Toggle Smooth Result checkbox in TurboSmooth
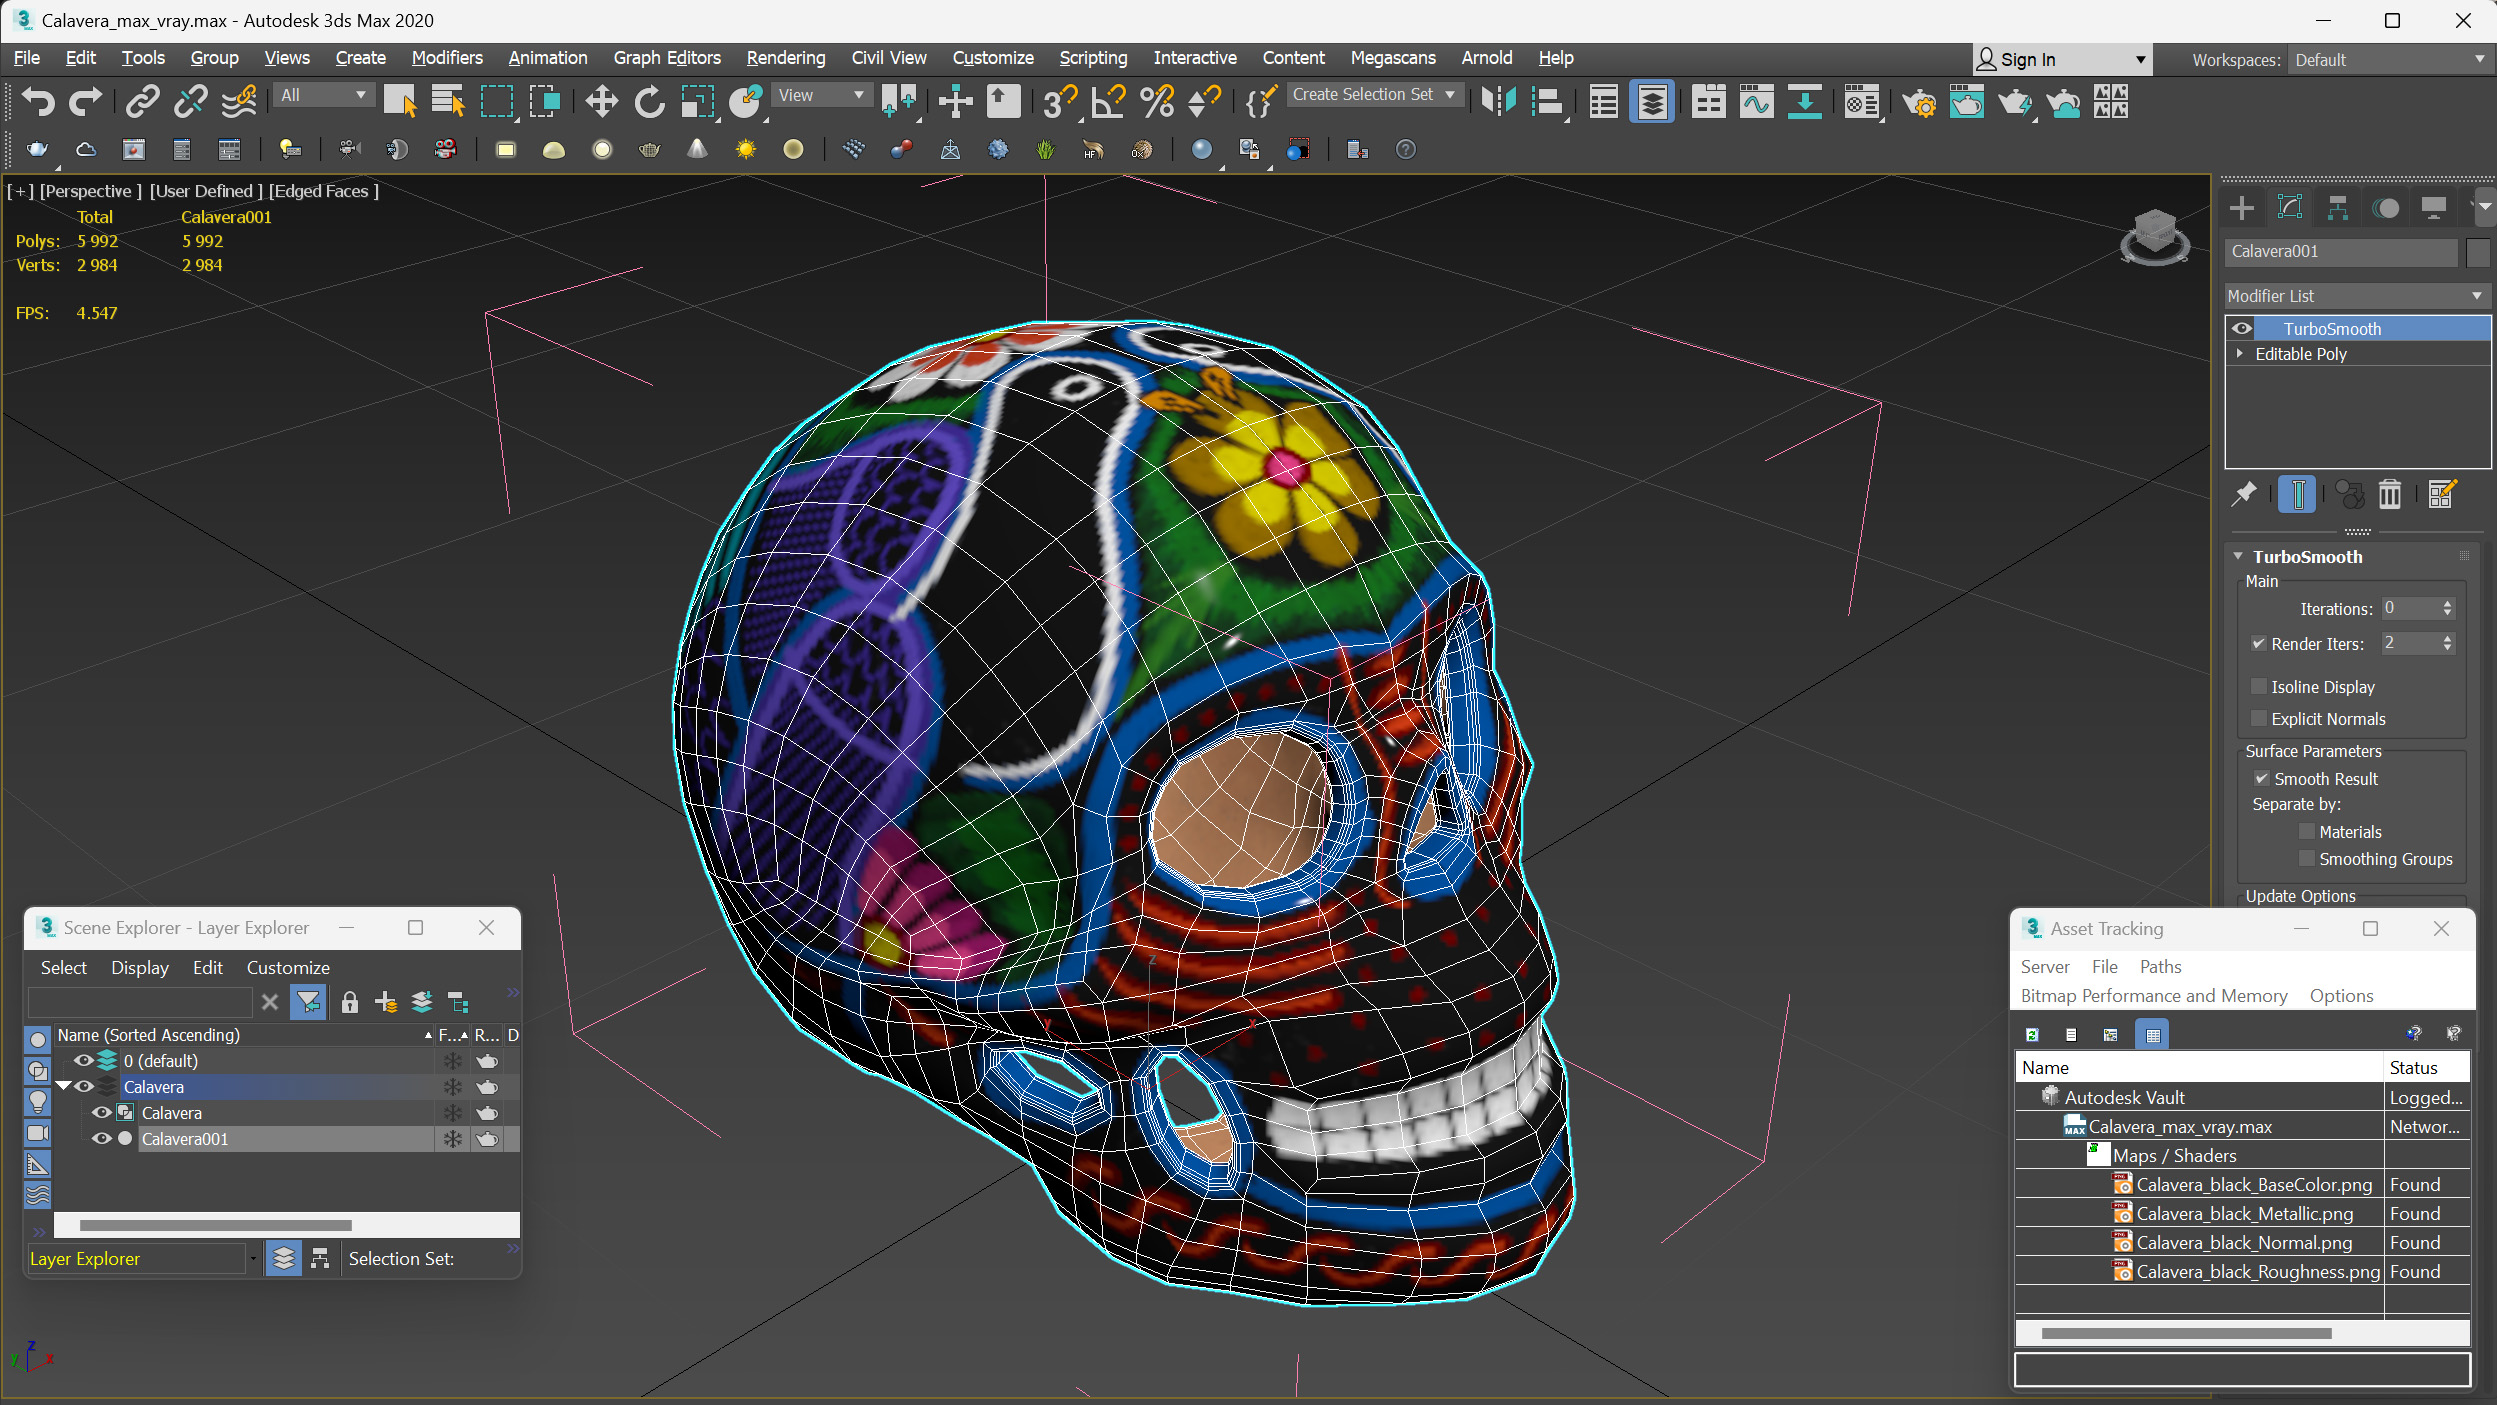The image size is (2497, 1405). tap(2262, 777)
